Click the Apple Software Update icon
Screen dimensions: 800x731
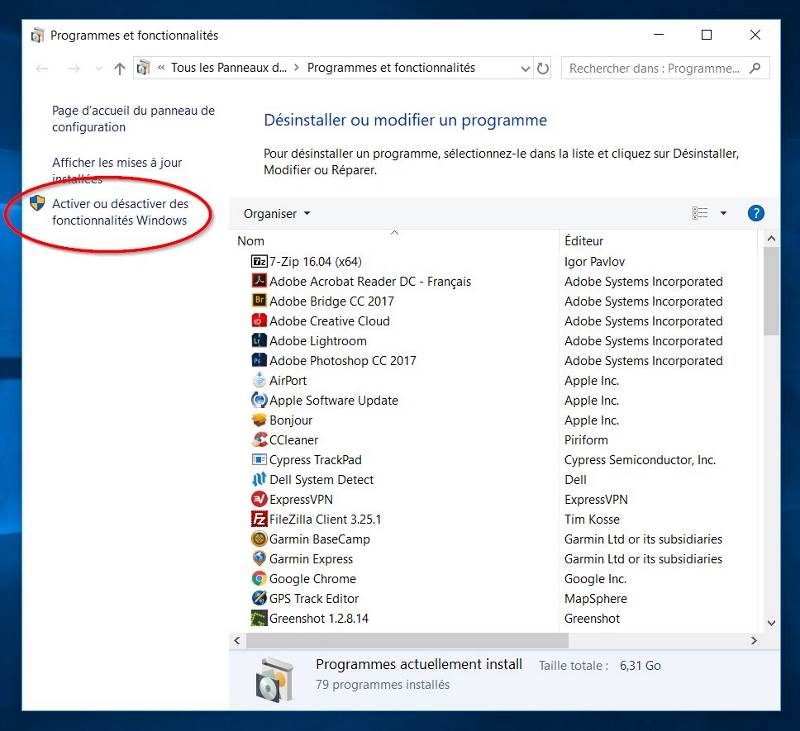click(259, 400)
